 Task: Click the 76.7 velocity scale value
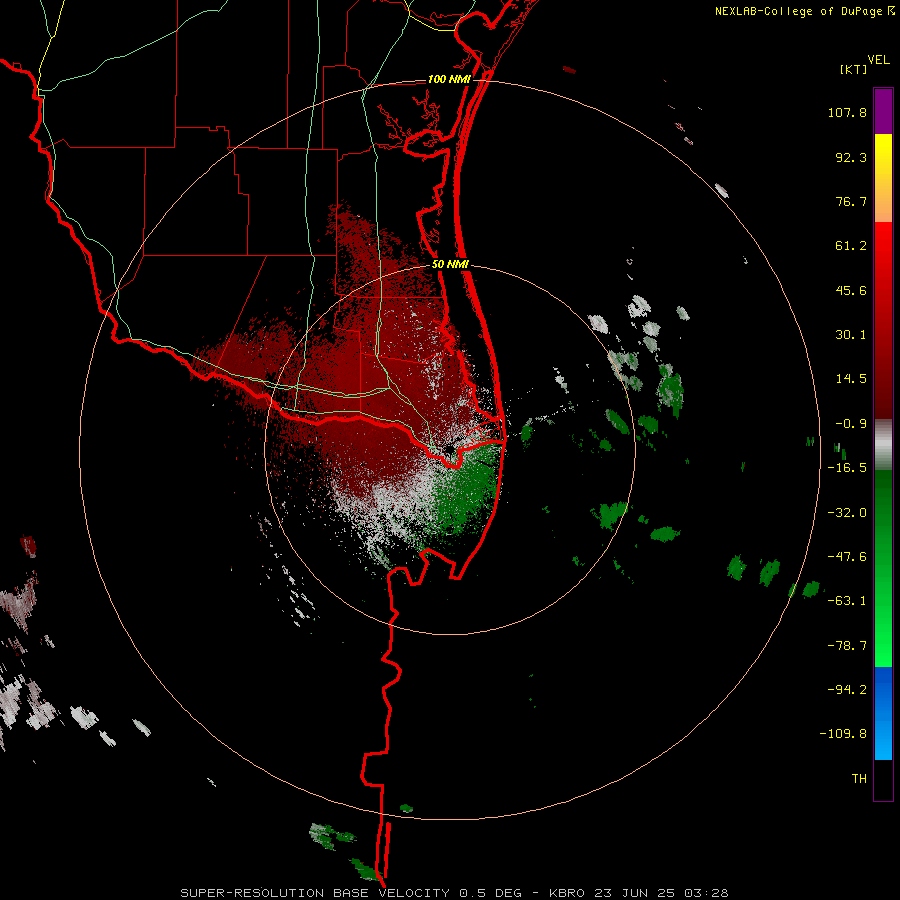coord(851,201)
